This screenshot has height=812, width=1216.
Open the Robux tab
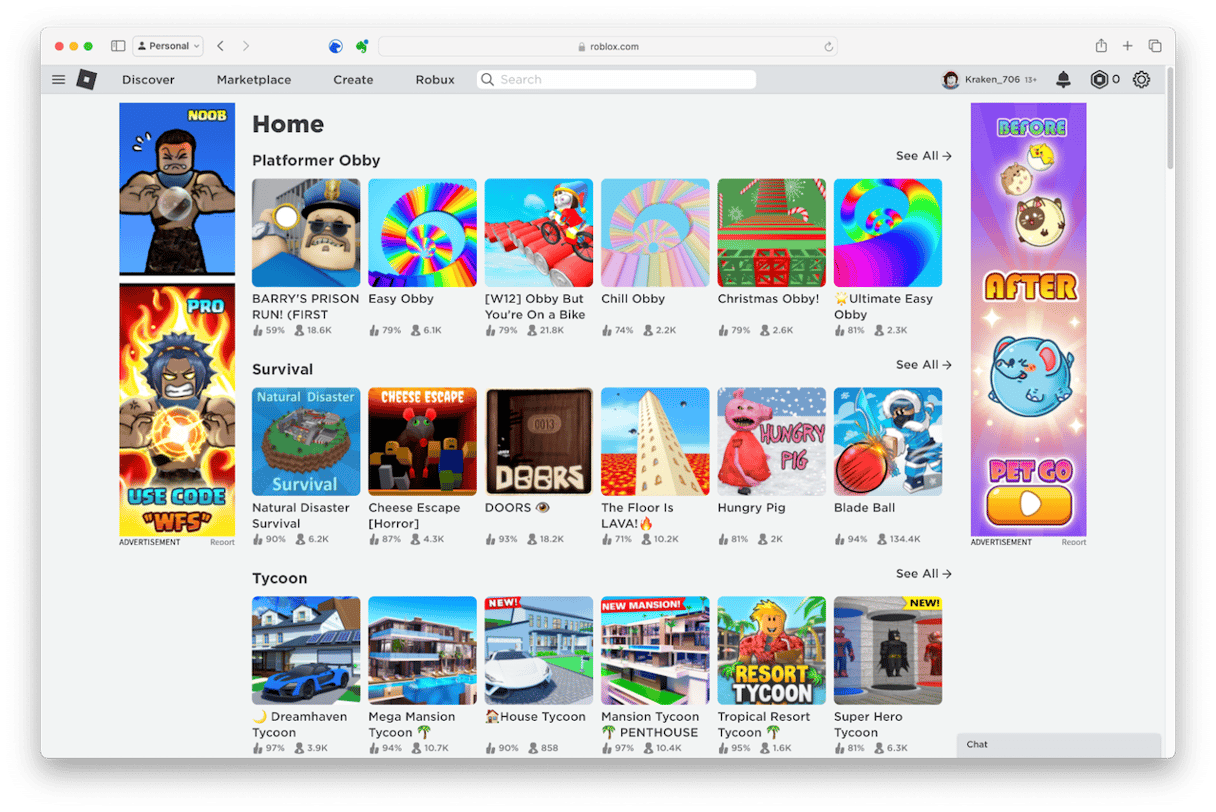435,80
